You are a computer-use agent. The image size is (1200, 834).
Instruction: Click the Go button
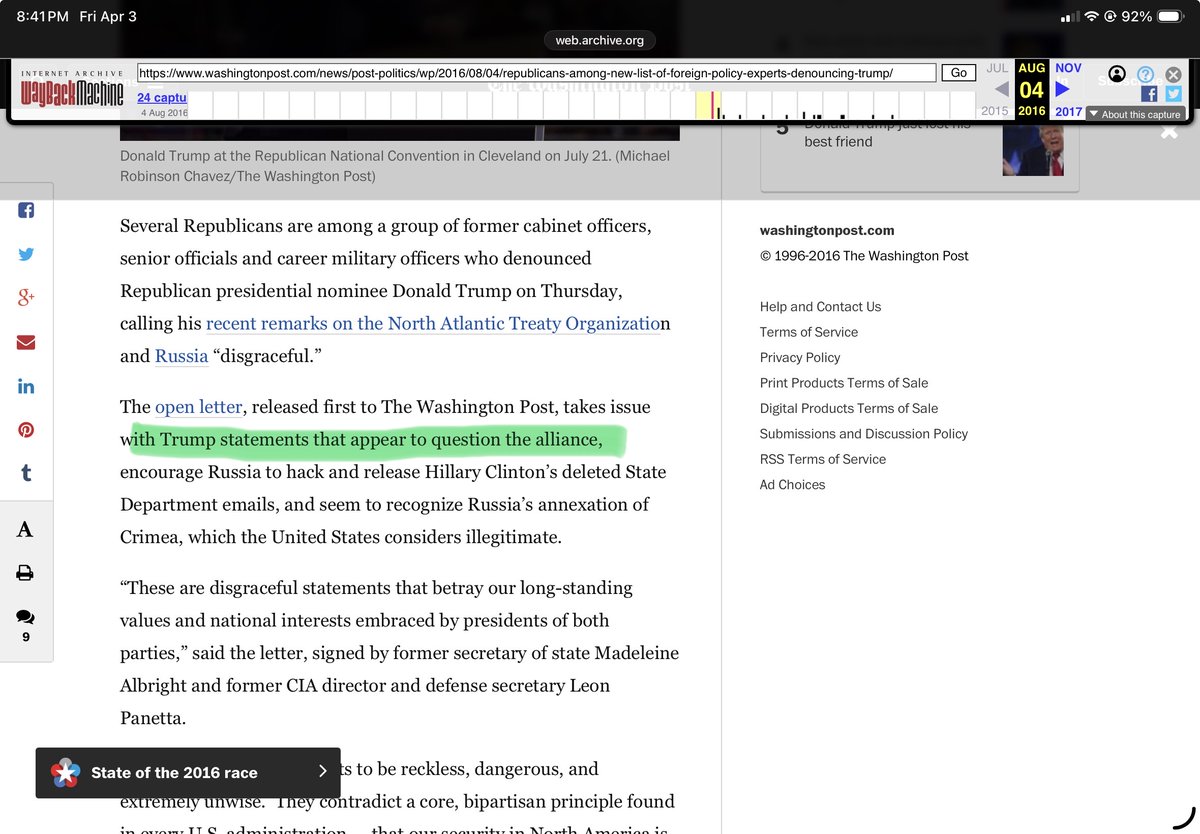pos(959,73)
